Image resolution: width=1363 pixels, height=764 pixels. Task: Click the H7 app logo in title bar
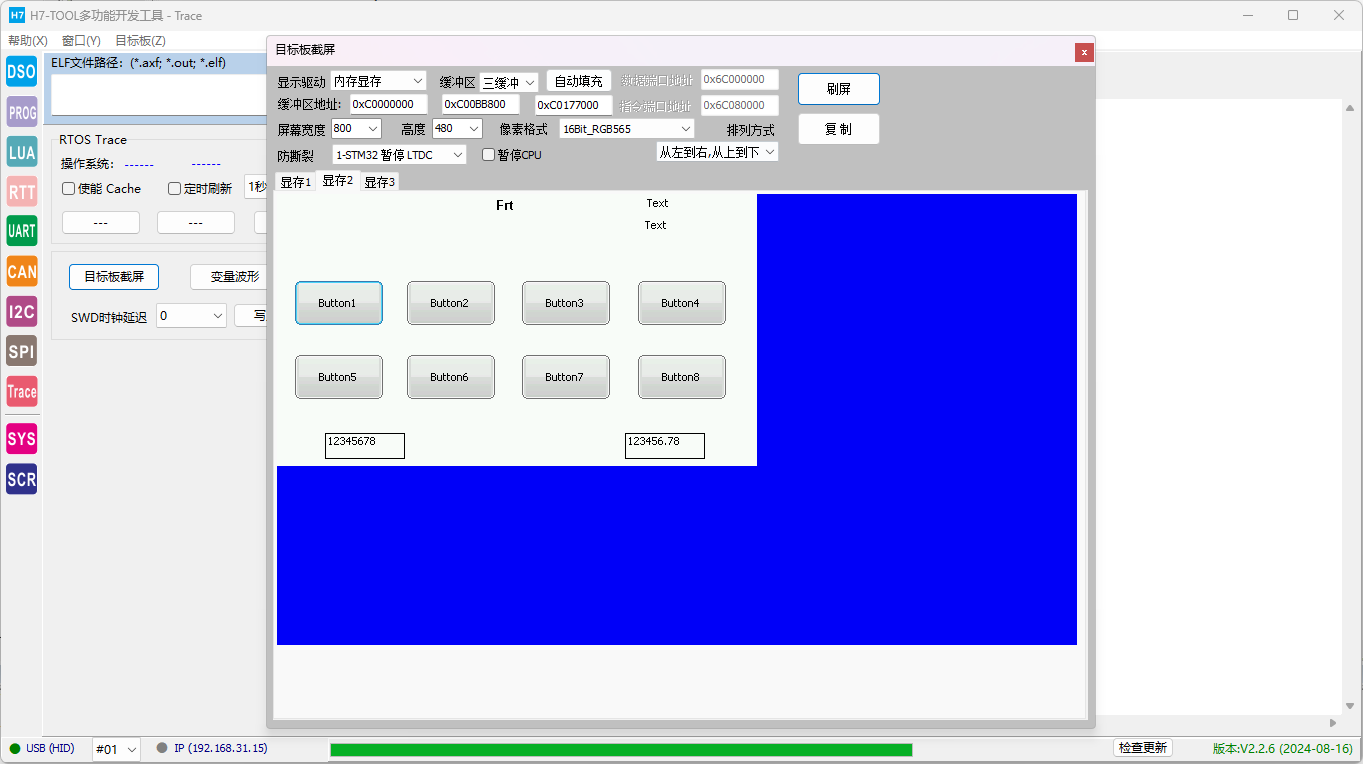click(x=16, y=15)
